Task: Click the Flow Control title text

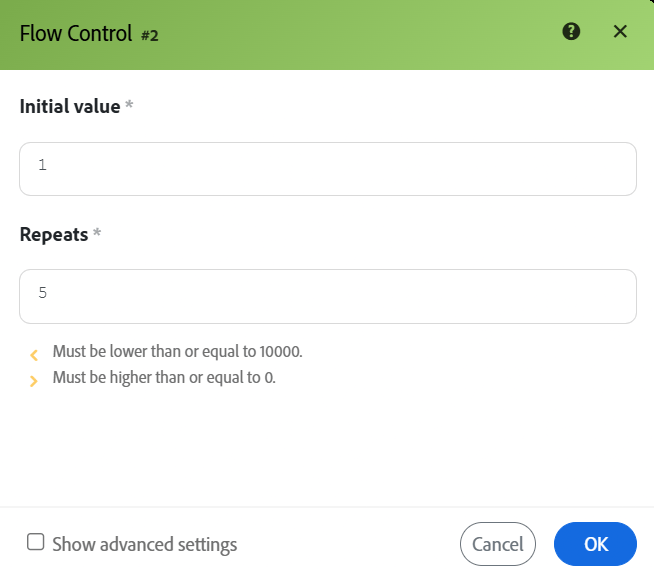Action: point(76,33)
